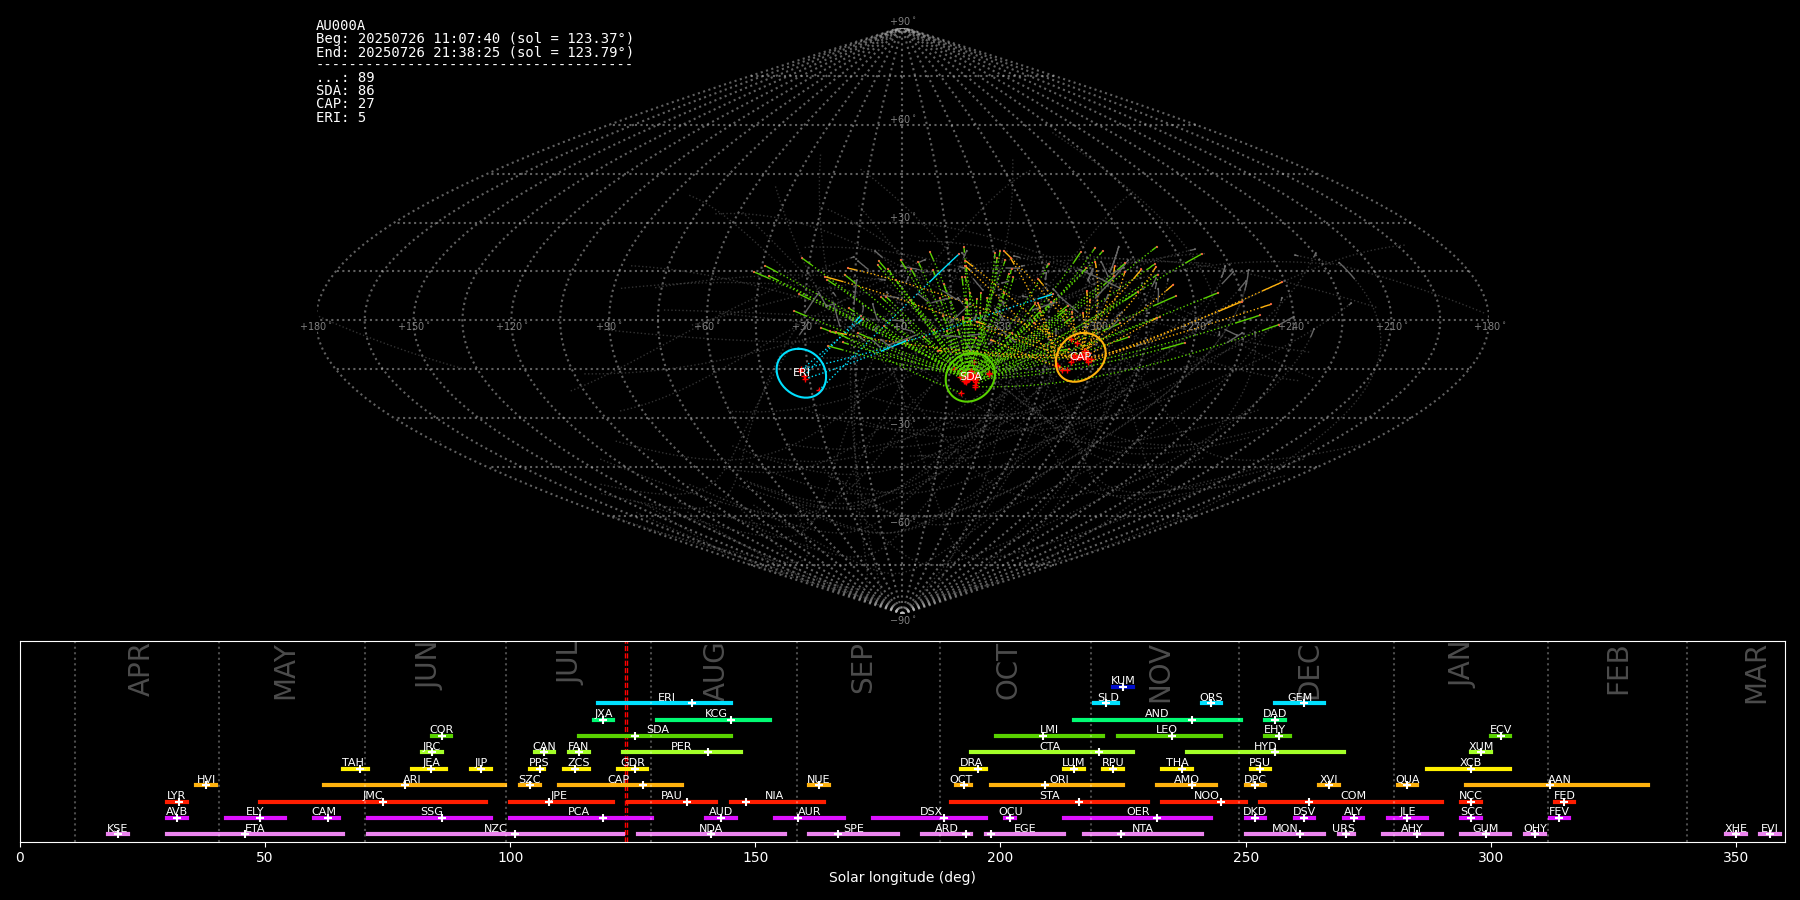Screen dimensions: 1800x900
Task: Click the 'CAP: 27' count in header
Action: tap(345, 104)
